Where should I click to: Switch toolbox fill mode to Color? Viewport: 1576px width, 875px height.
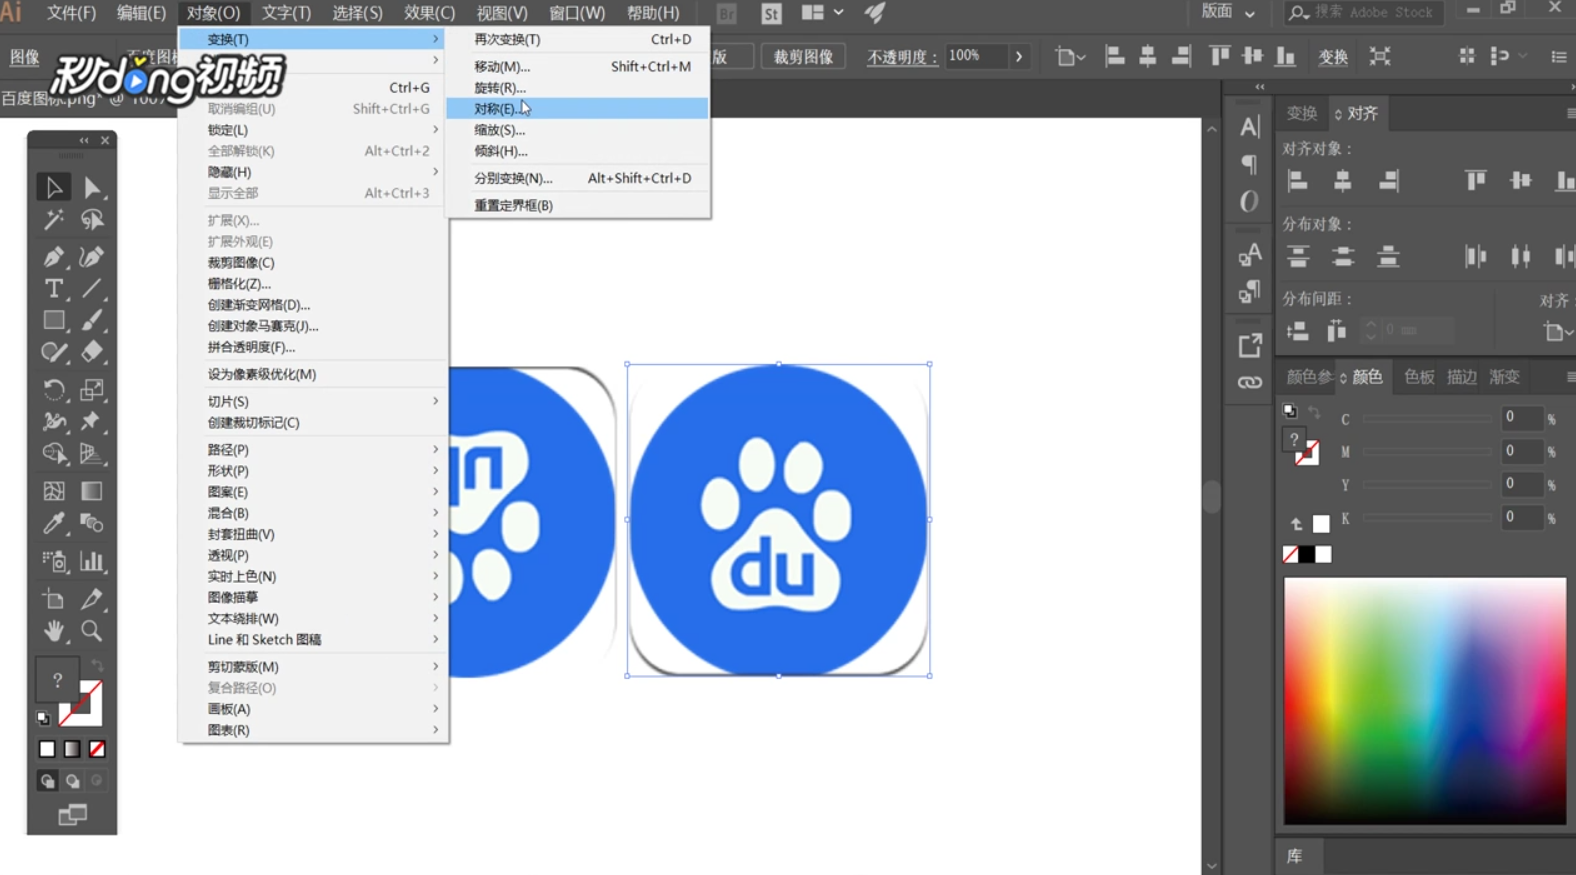(47, 749)
